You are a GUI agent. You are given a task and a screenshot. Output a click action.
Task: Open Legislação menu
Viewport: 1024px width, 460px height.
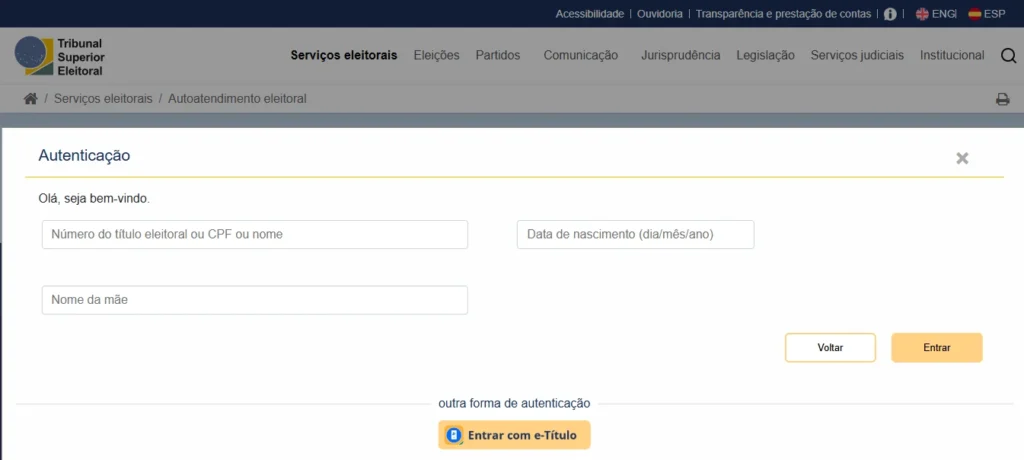(765, 56)
